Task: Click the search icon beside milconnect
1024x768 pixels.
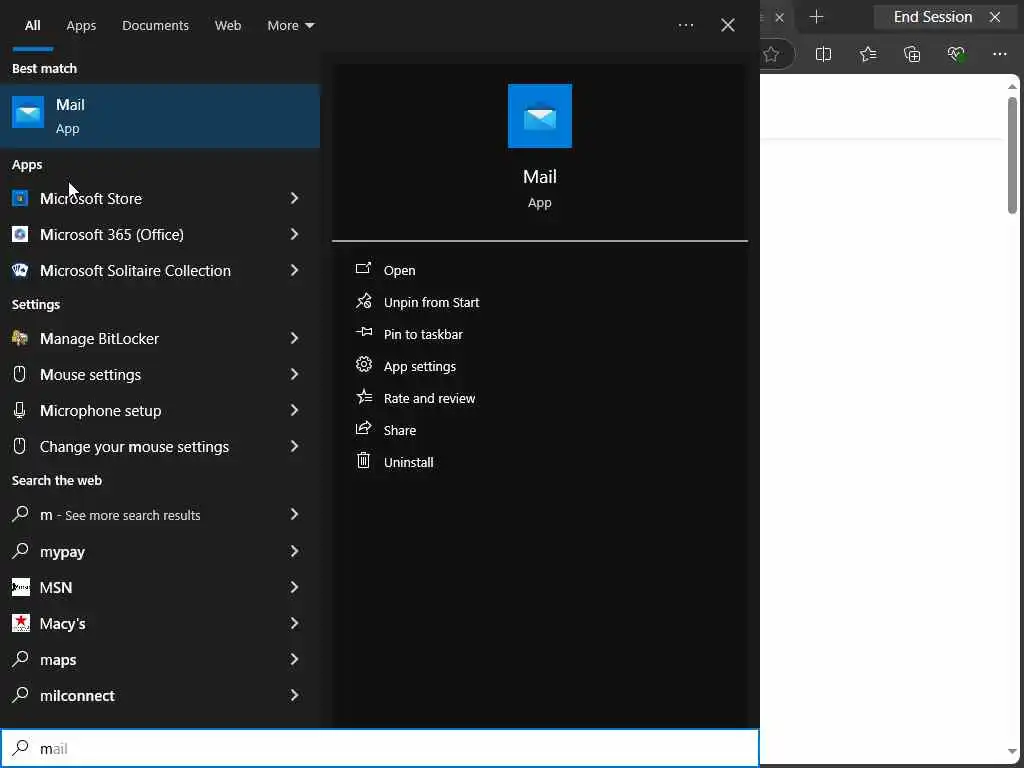Action: [20, 694]
